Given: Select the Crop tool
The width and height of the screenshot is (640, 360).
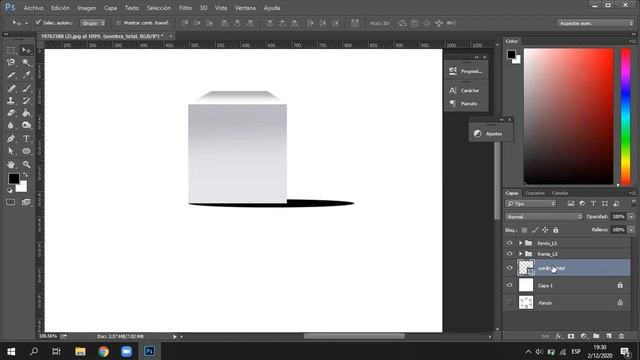Looking at the screenshot, I should 11,75.
